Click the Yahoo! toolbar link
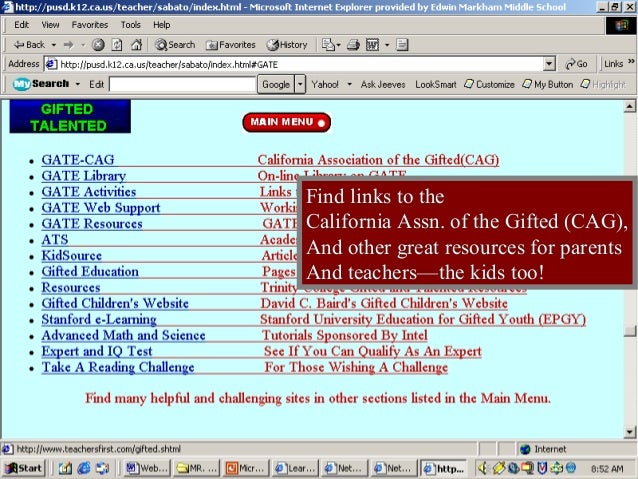The image size is (638, 479). point(325,84)
